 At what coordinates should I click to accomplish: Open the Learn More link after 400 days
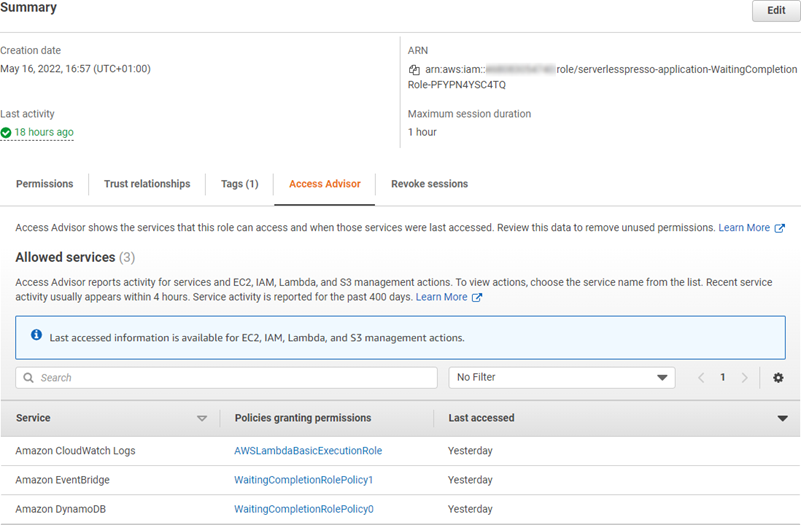[x=441, y=297]
